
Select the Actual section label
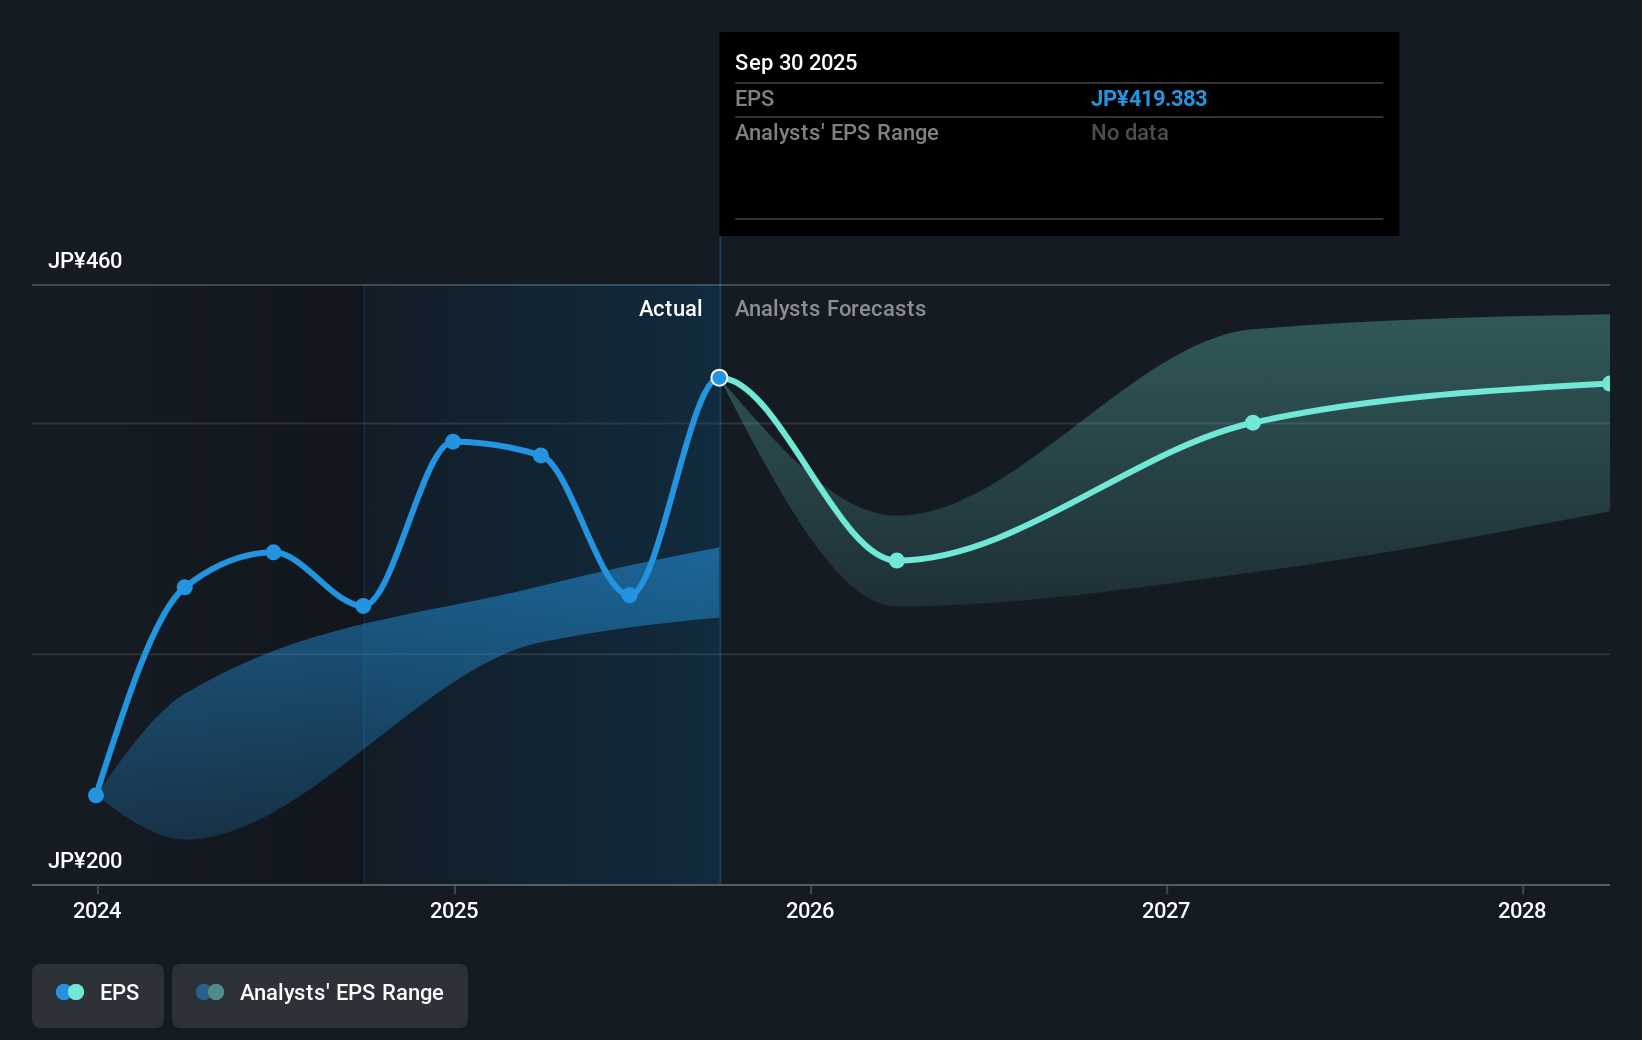pyautogui.click(x=670, y=308)
